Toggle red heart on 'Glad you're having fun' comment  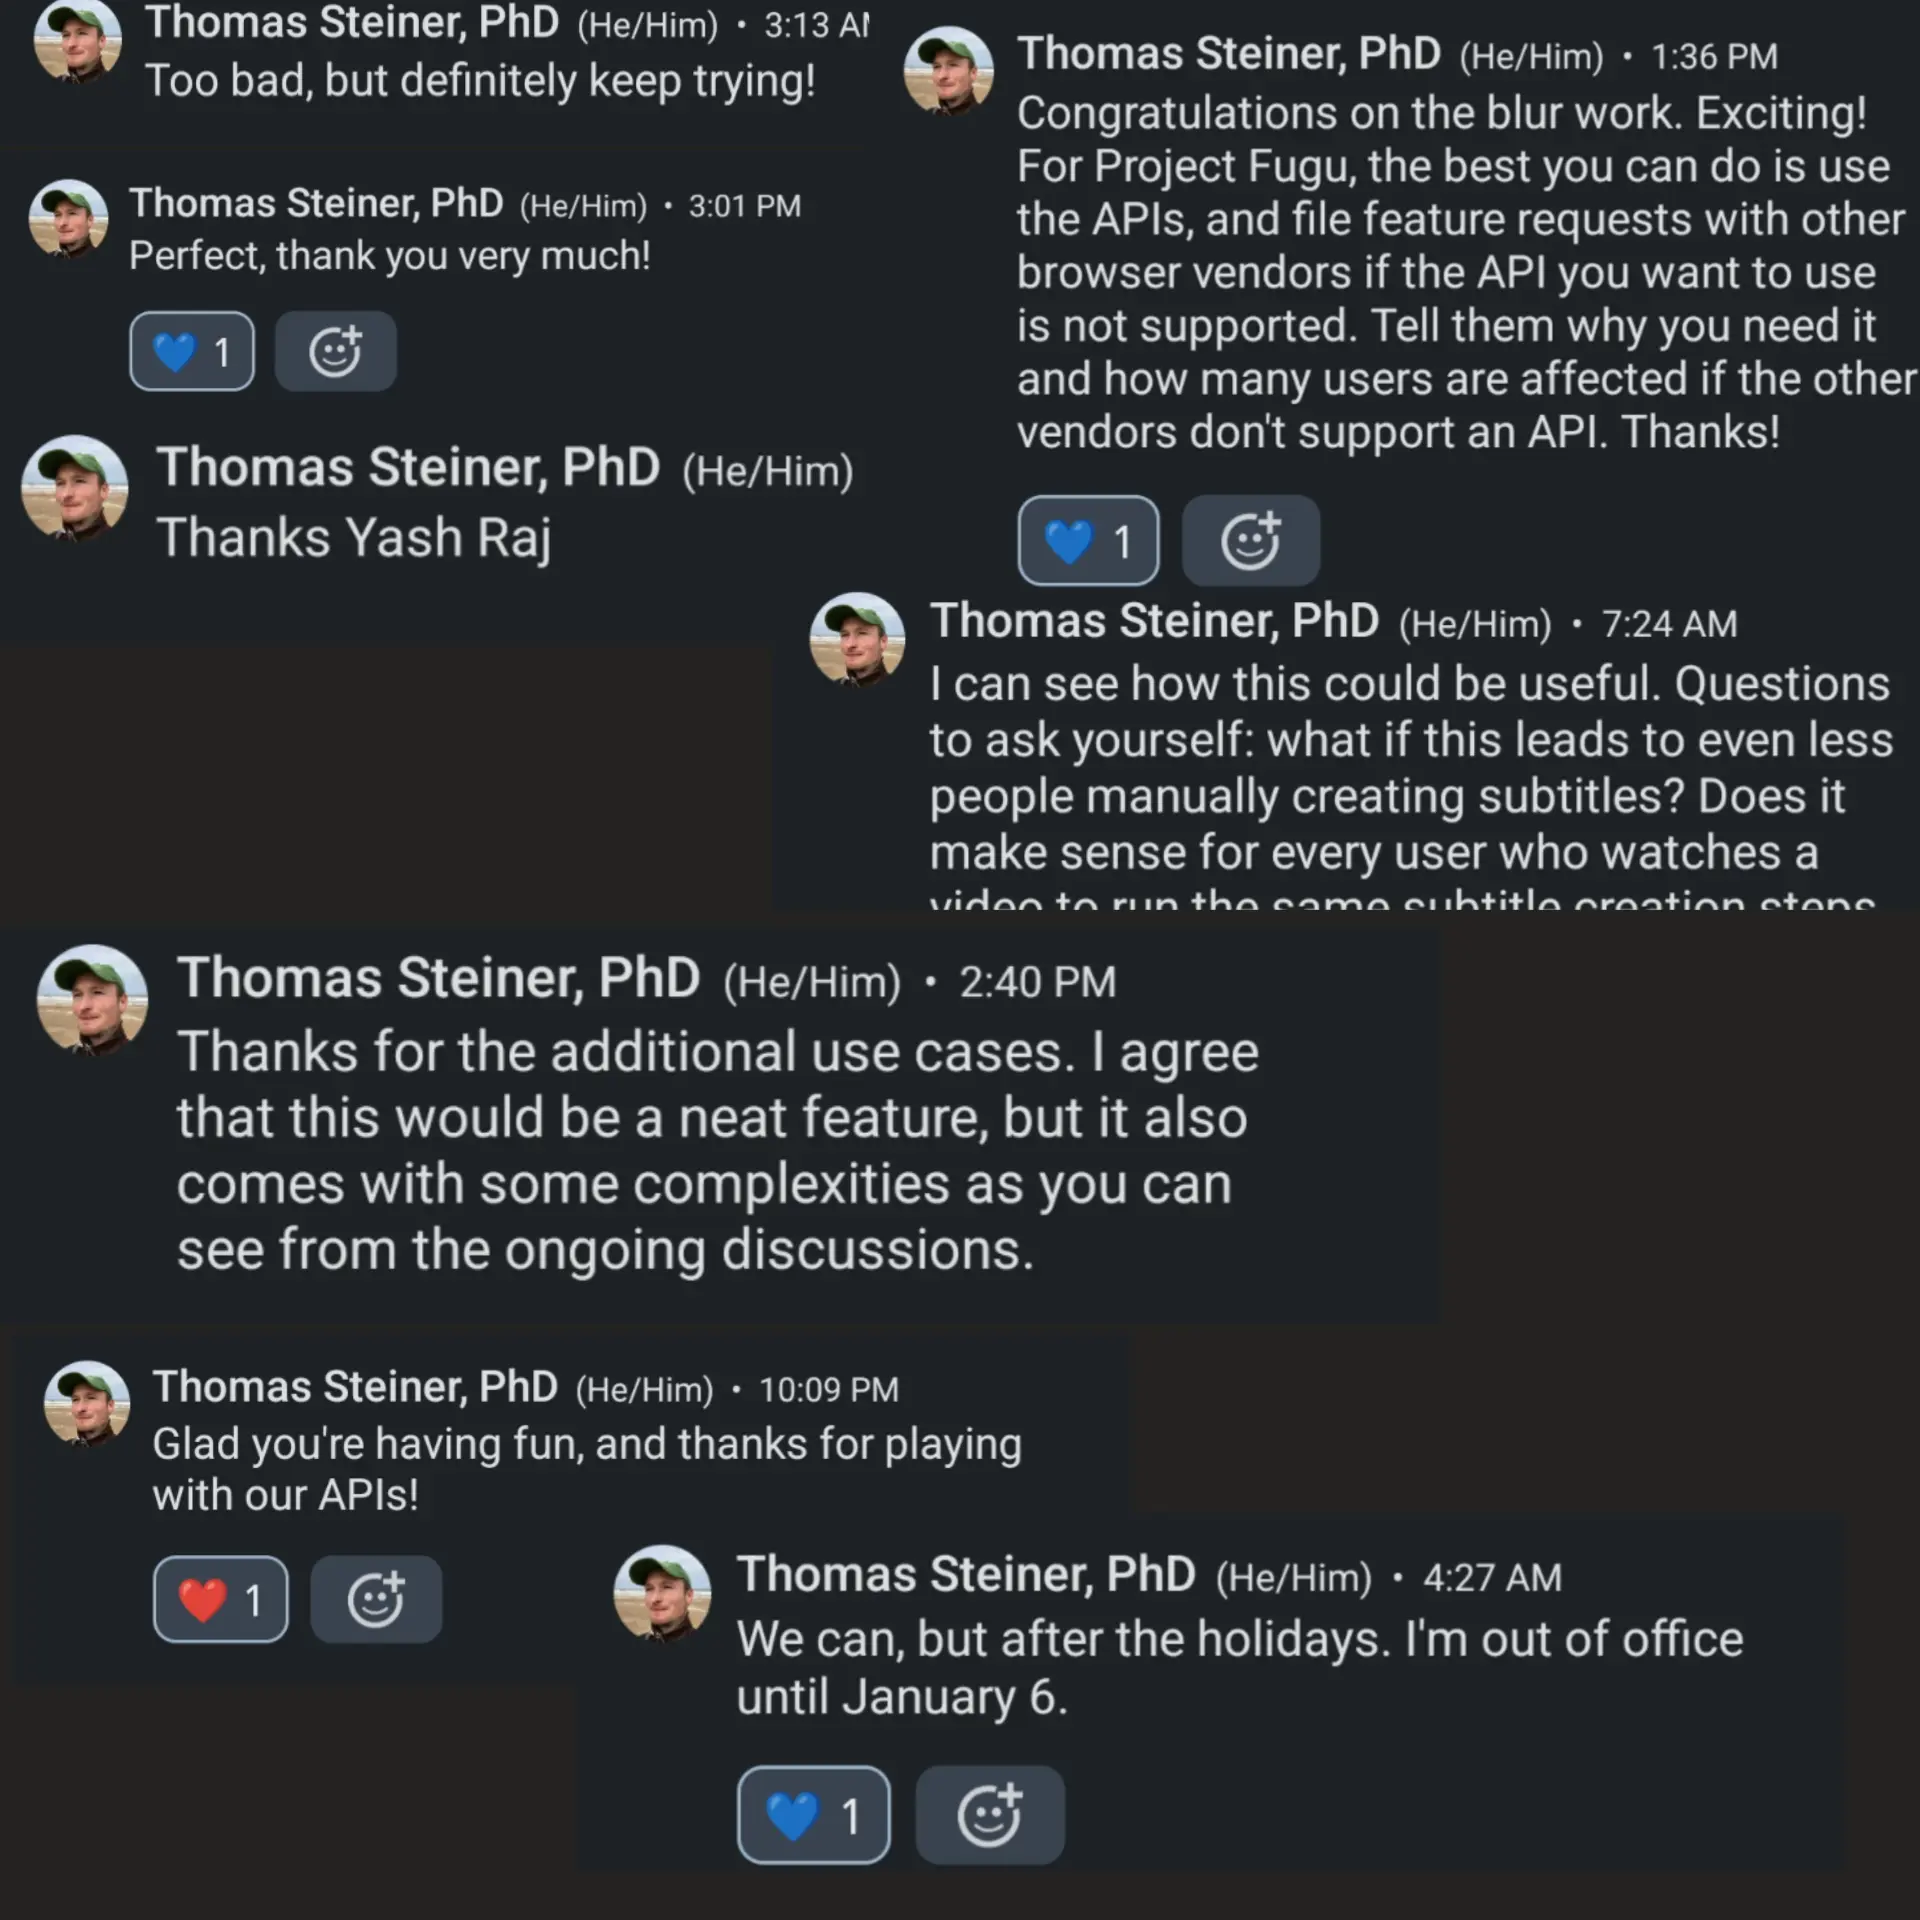tap(221, 1599)
